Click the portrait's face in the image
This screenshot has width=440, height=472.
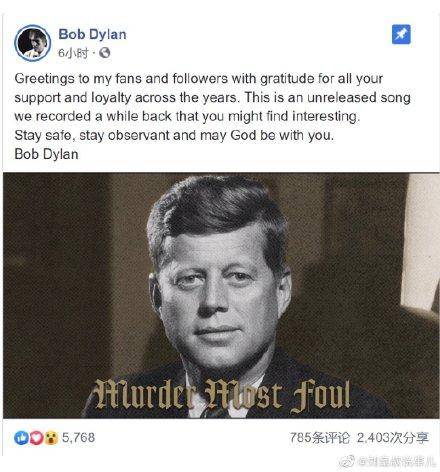pos(218,293)
